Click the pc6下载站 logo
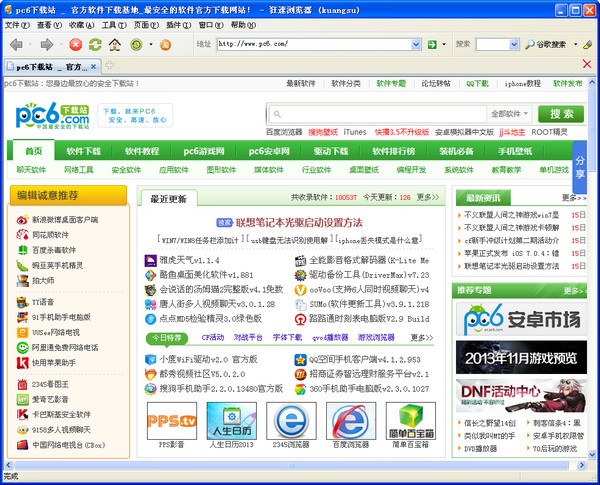This screenshot has width=600, height=485. 52,115
